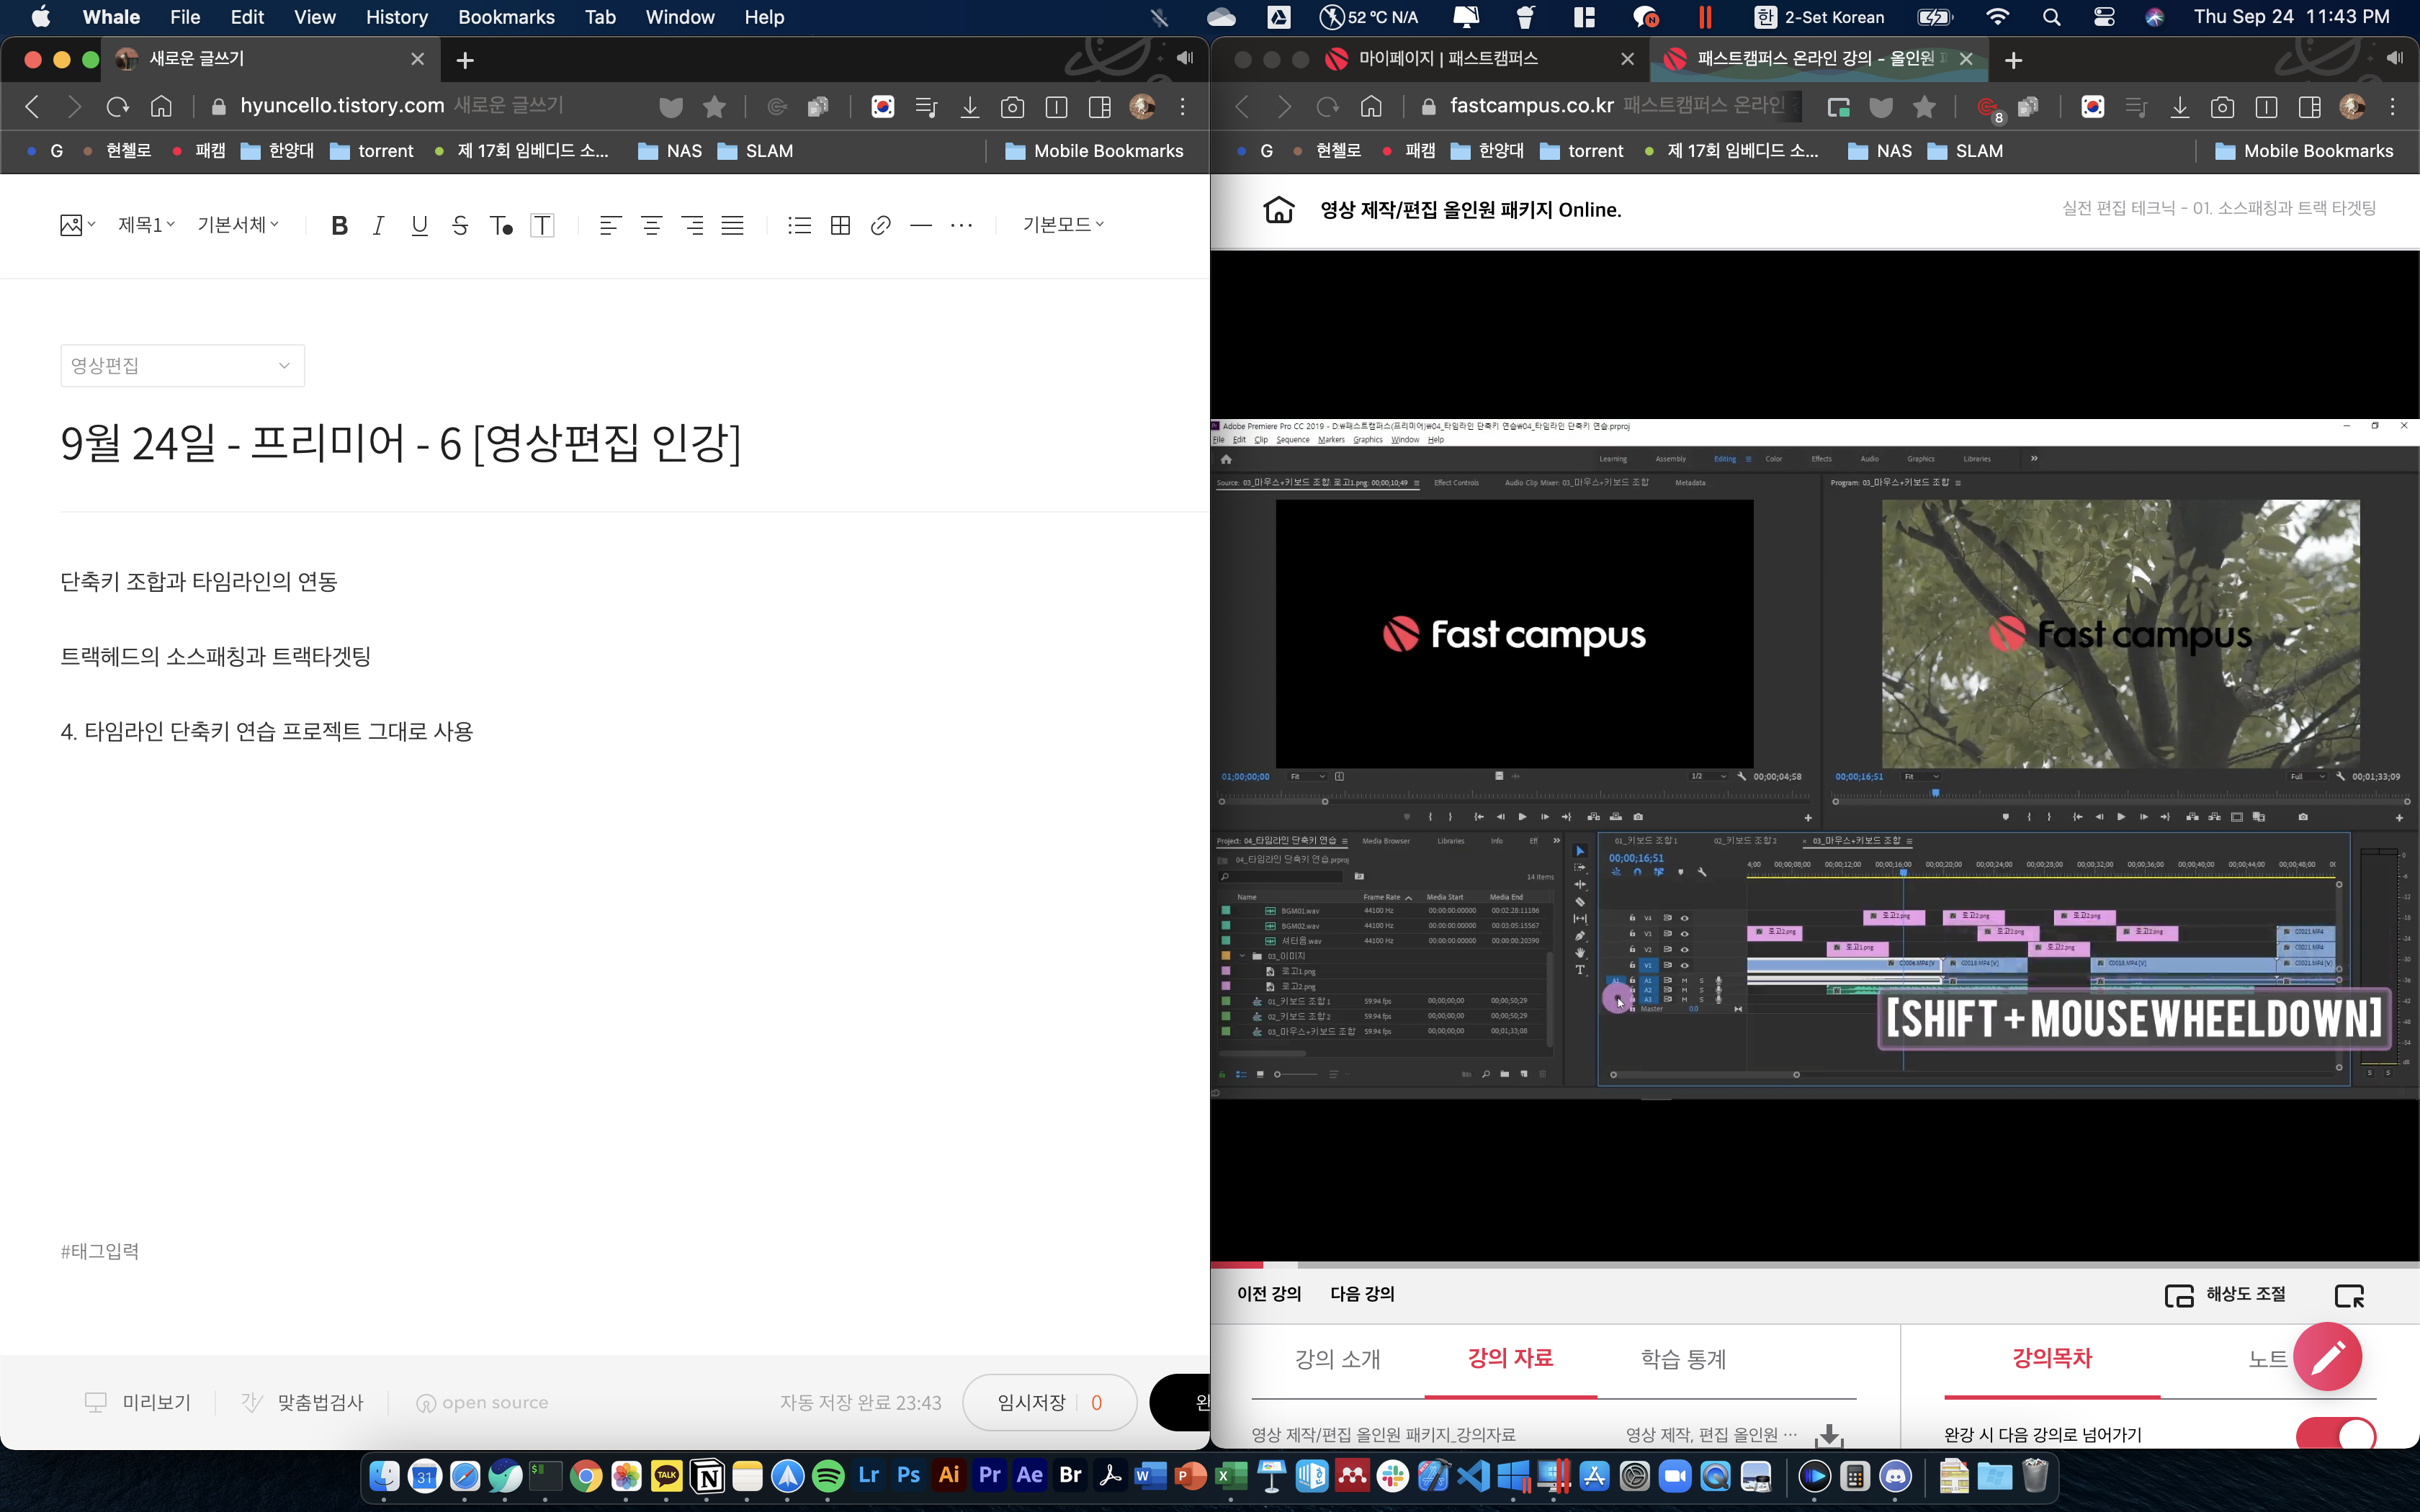
Task: Mute the Tistory tab audio
Action: tap(1185, 58)
